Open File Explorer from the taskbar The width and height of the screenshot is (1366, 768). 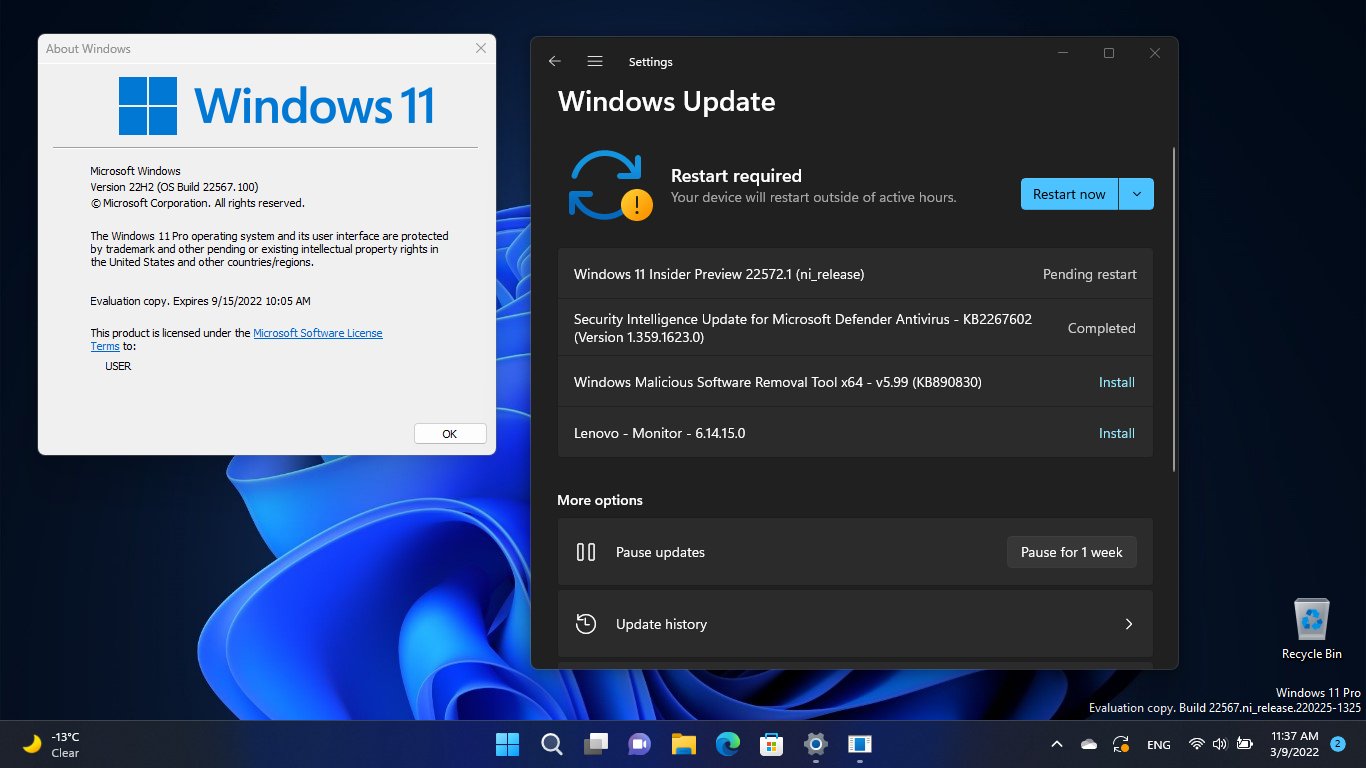point(683,744)
